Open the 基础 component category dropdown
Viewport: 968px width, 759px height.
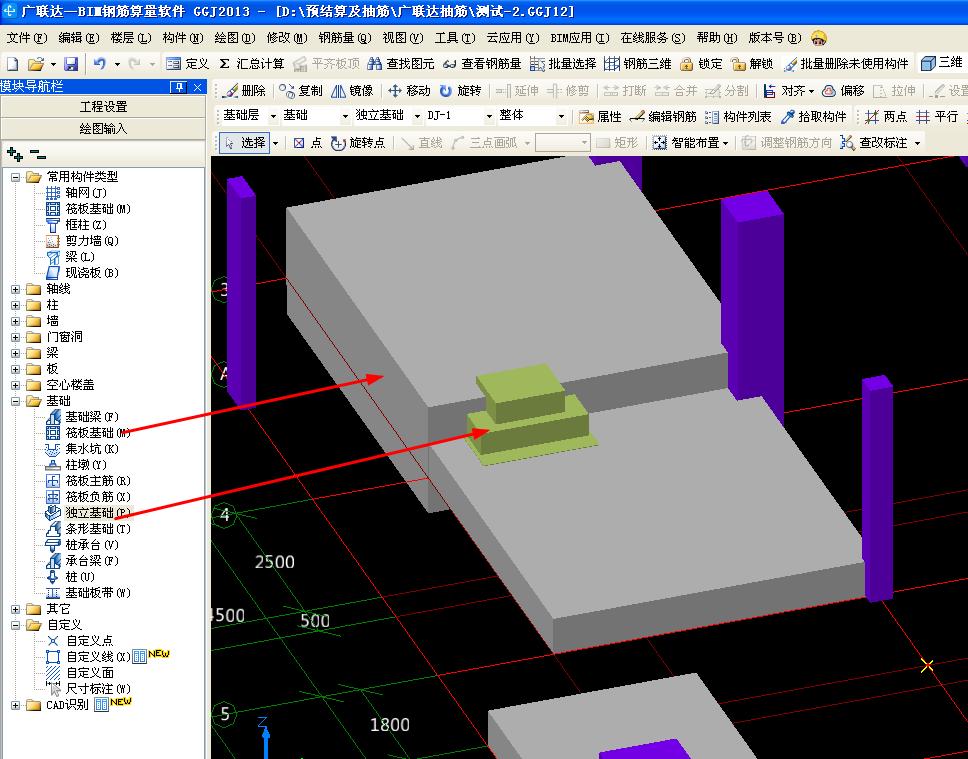(344, 115)
